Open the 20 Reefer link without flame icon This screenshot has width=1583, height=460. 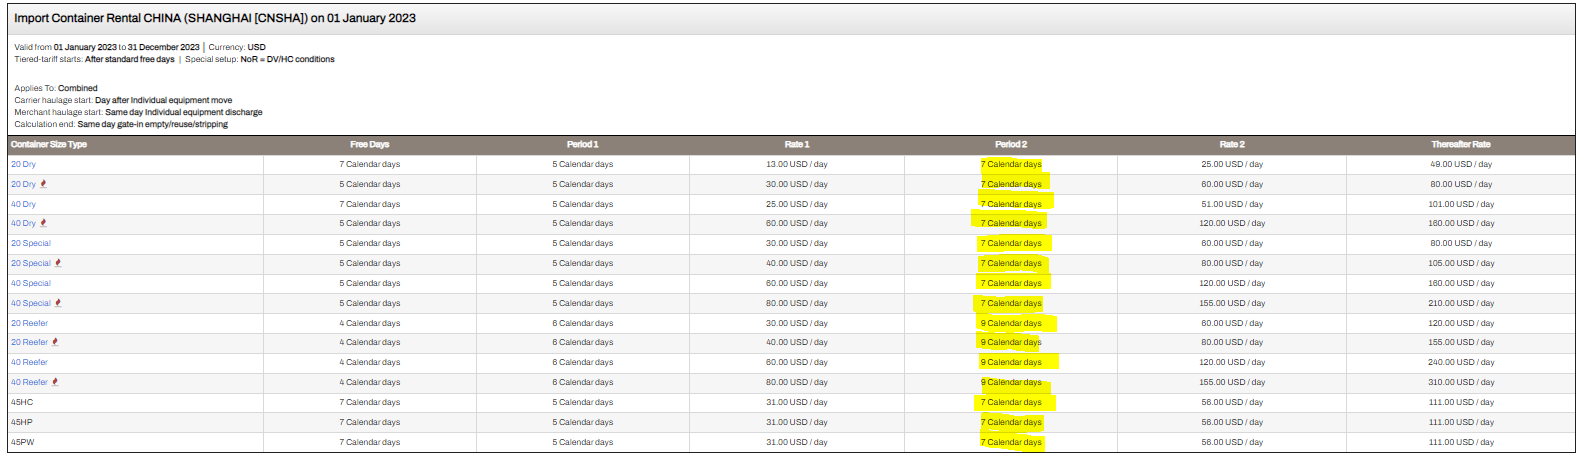pyautogui.click(x=29, y=323)
